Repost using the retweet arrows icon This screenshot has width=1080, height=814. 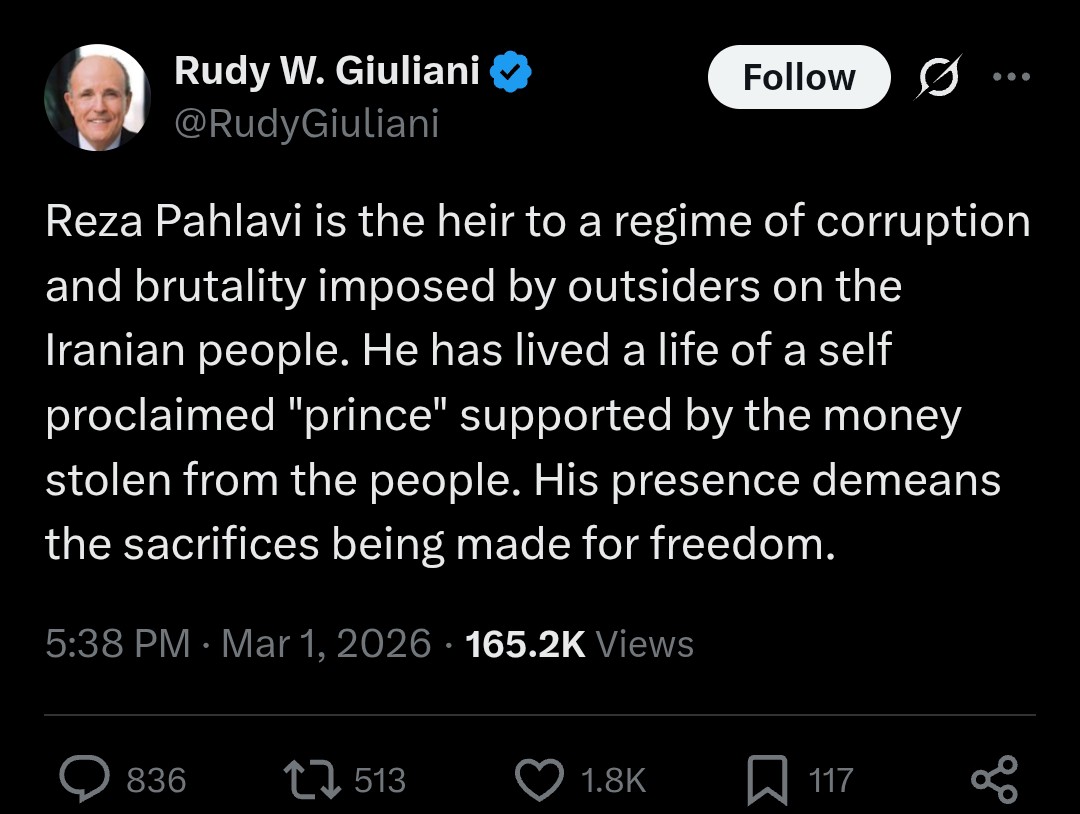pos(312,779)
